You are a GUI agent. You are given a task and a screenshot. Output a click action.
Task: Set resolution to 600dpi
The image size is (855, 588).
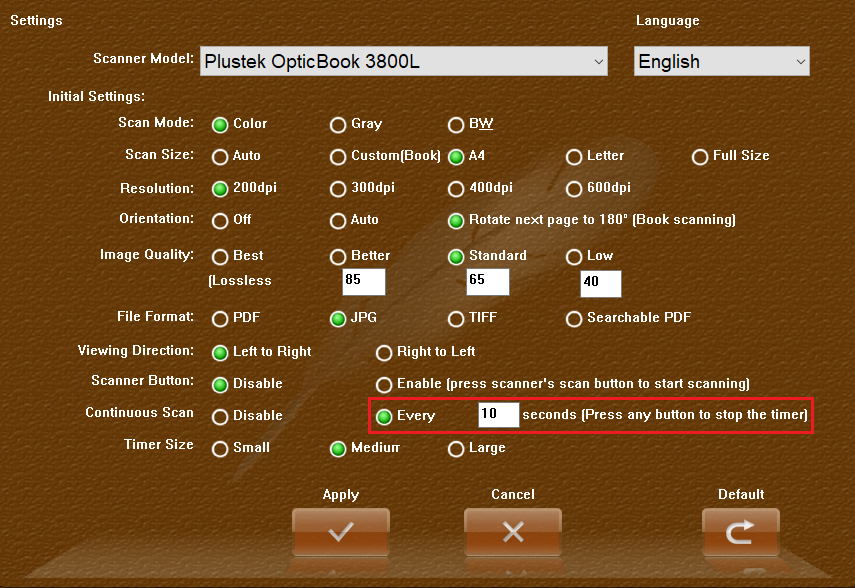pos(574,189)
